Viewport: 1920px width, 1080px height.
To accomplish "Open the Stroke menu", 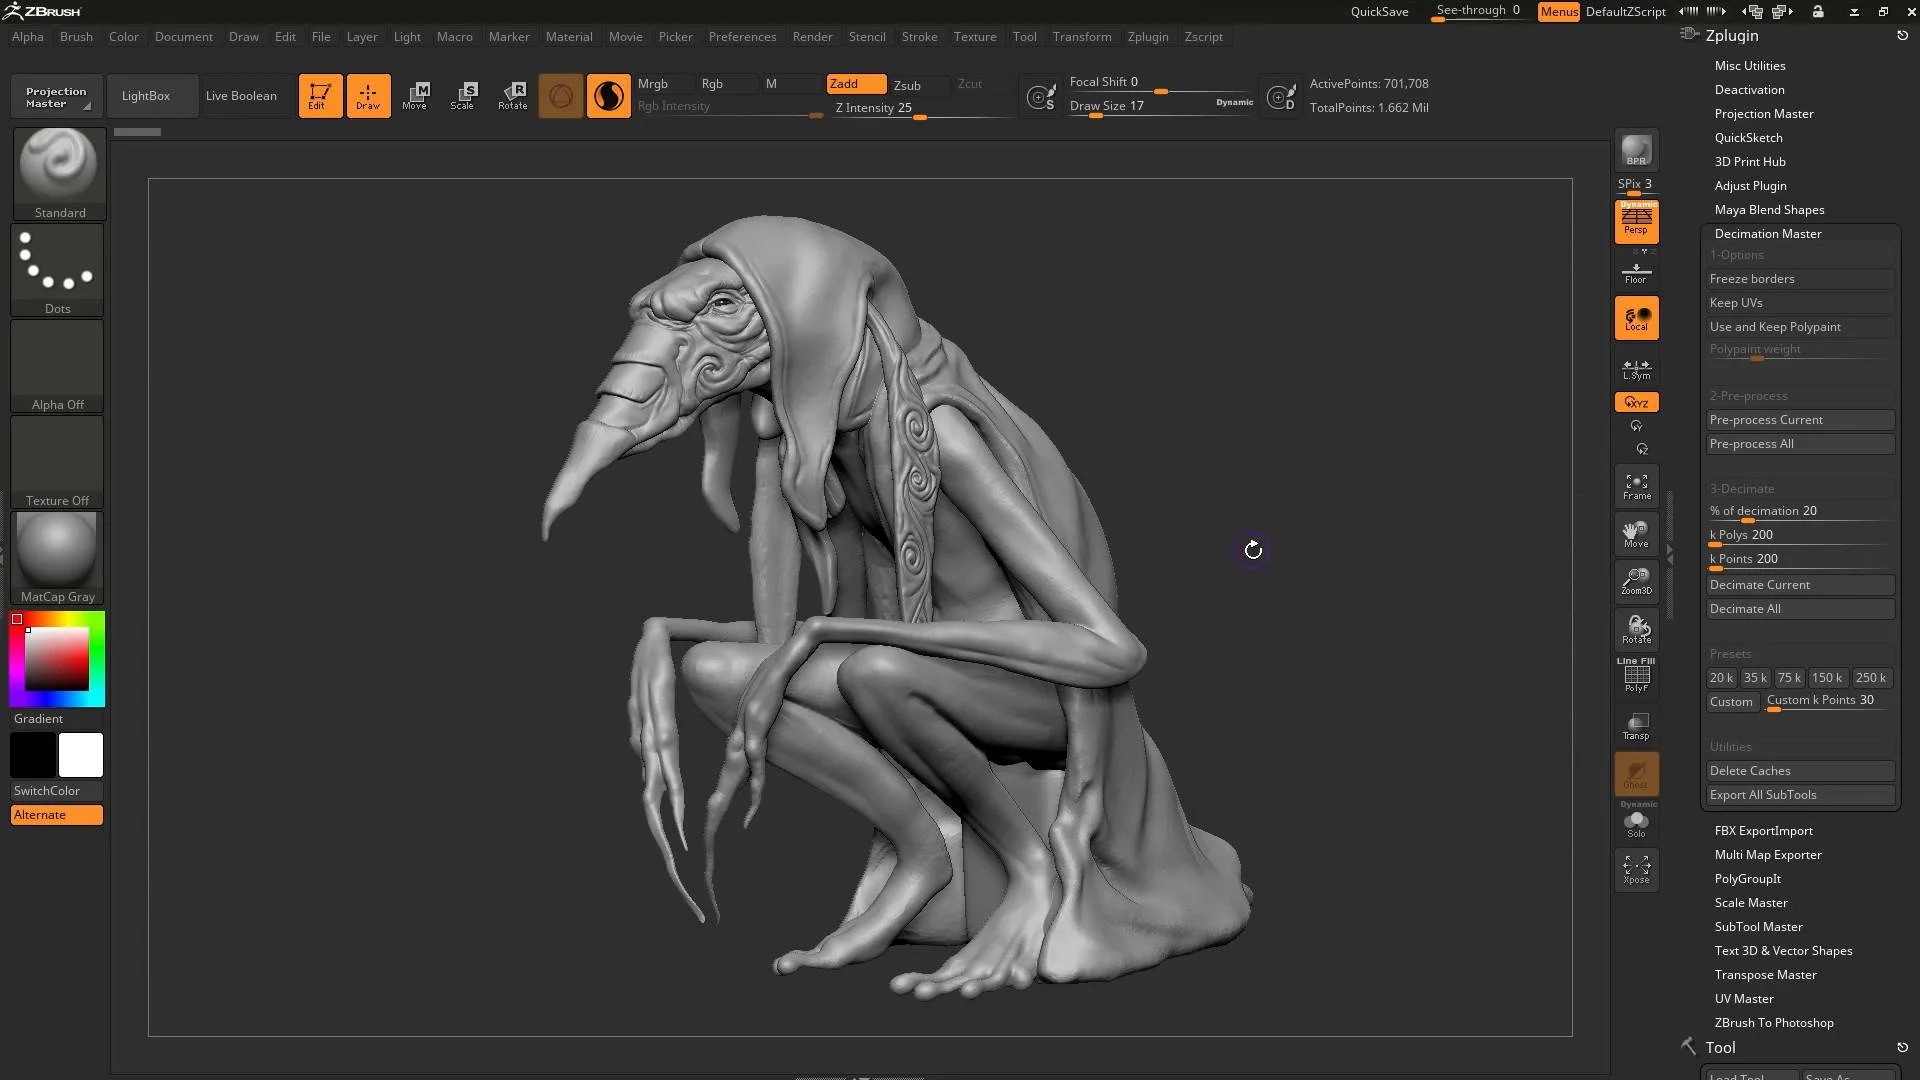I will point(919,37).
